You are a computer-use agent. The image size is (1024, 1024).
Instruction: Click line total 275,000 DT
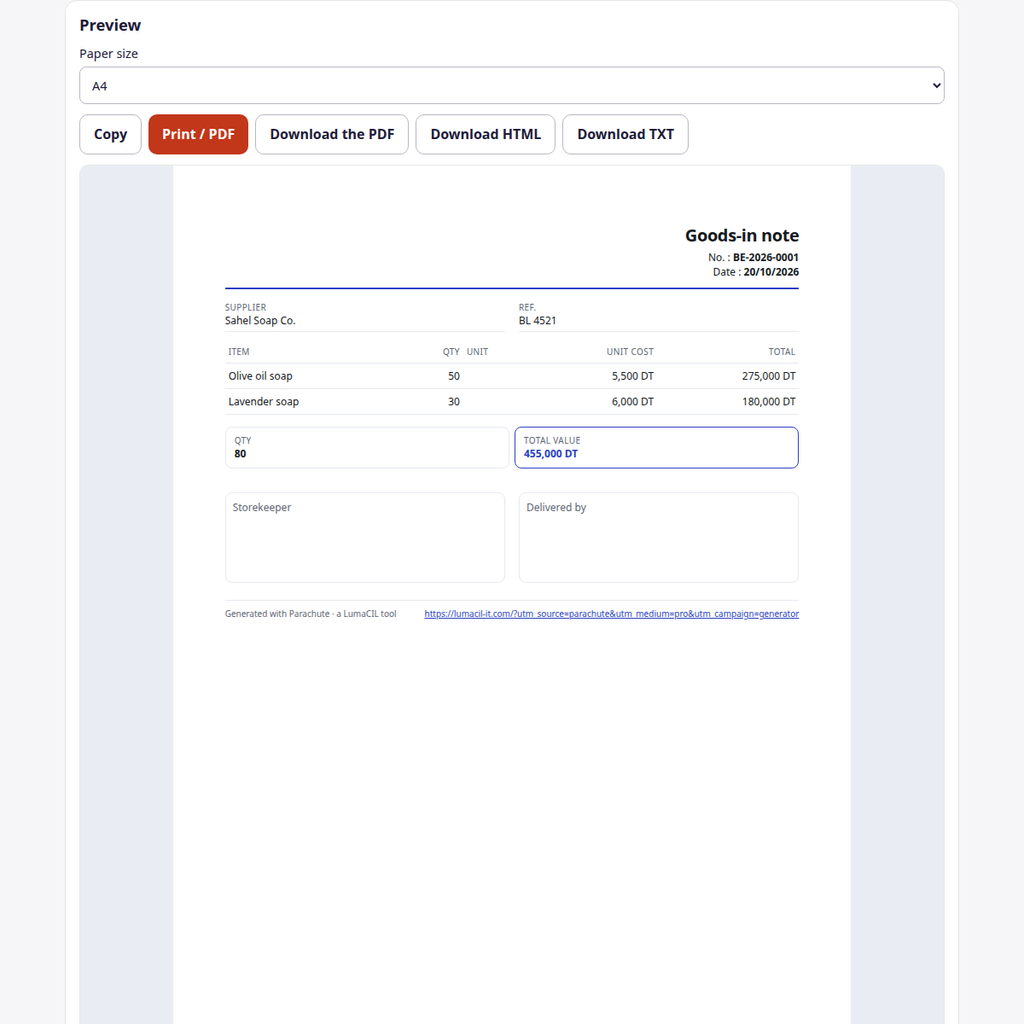769,376
